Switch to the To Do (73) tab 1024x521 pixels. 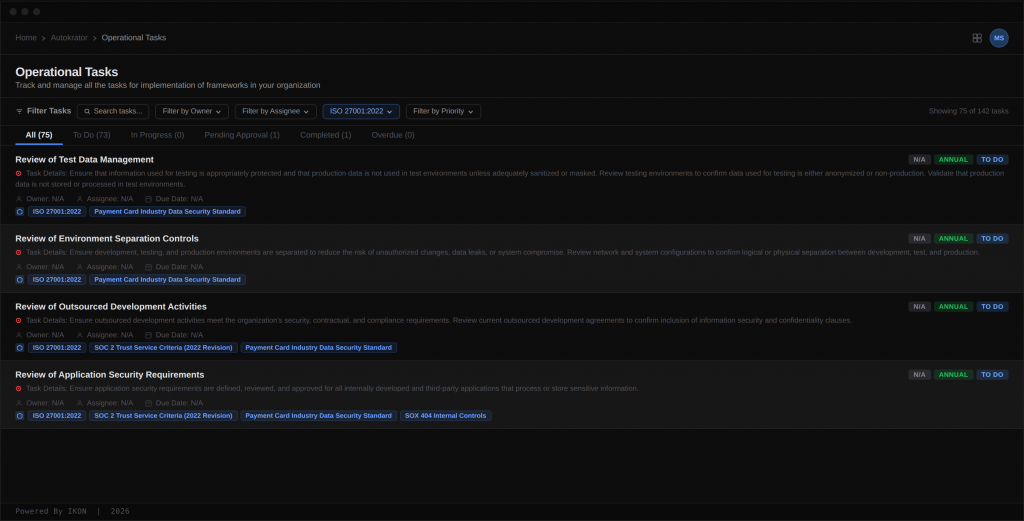pos(91,135)
